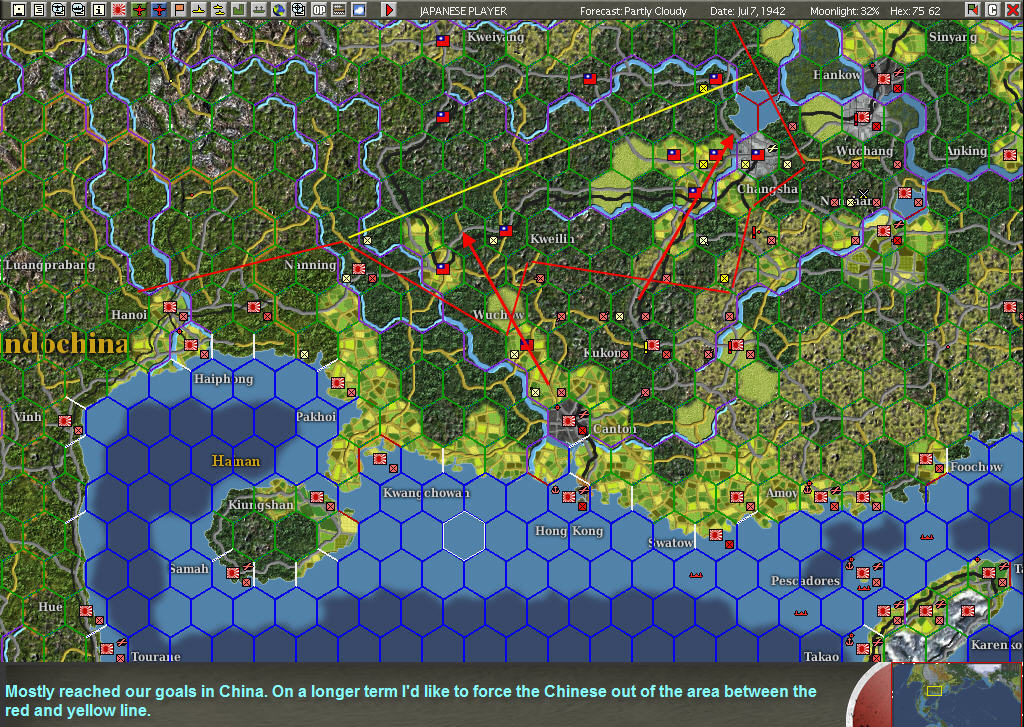Click the C button in top-right corner
This screenshot has height=727, width=1024.
coord(993,10)
